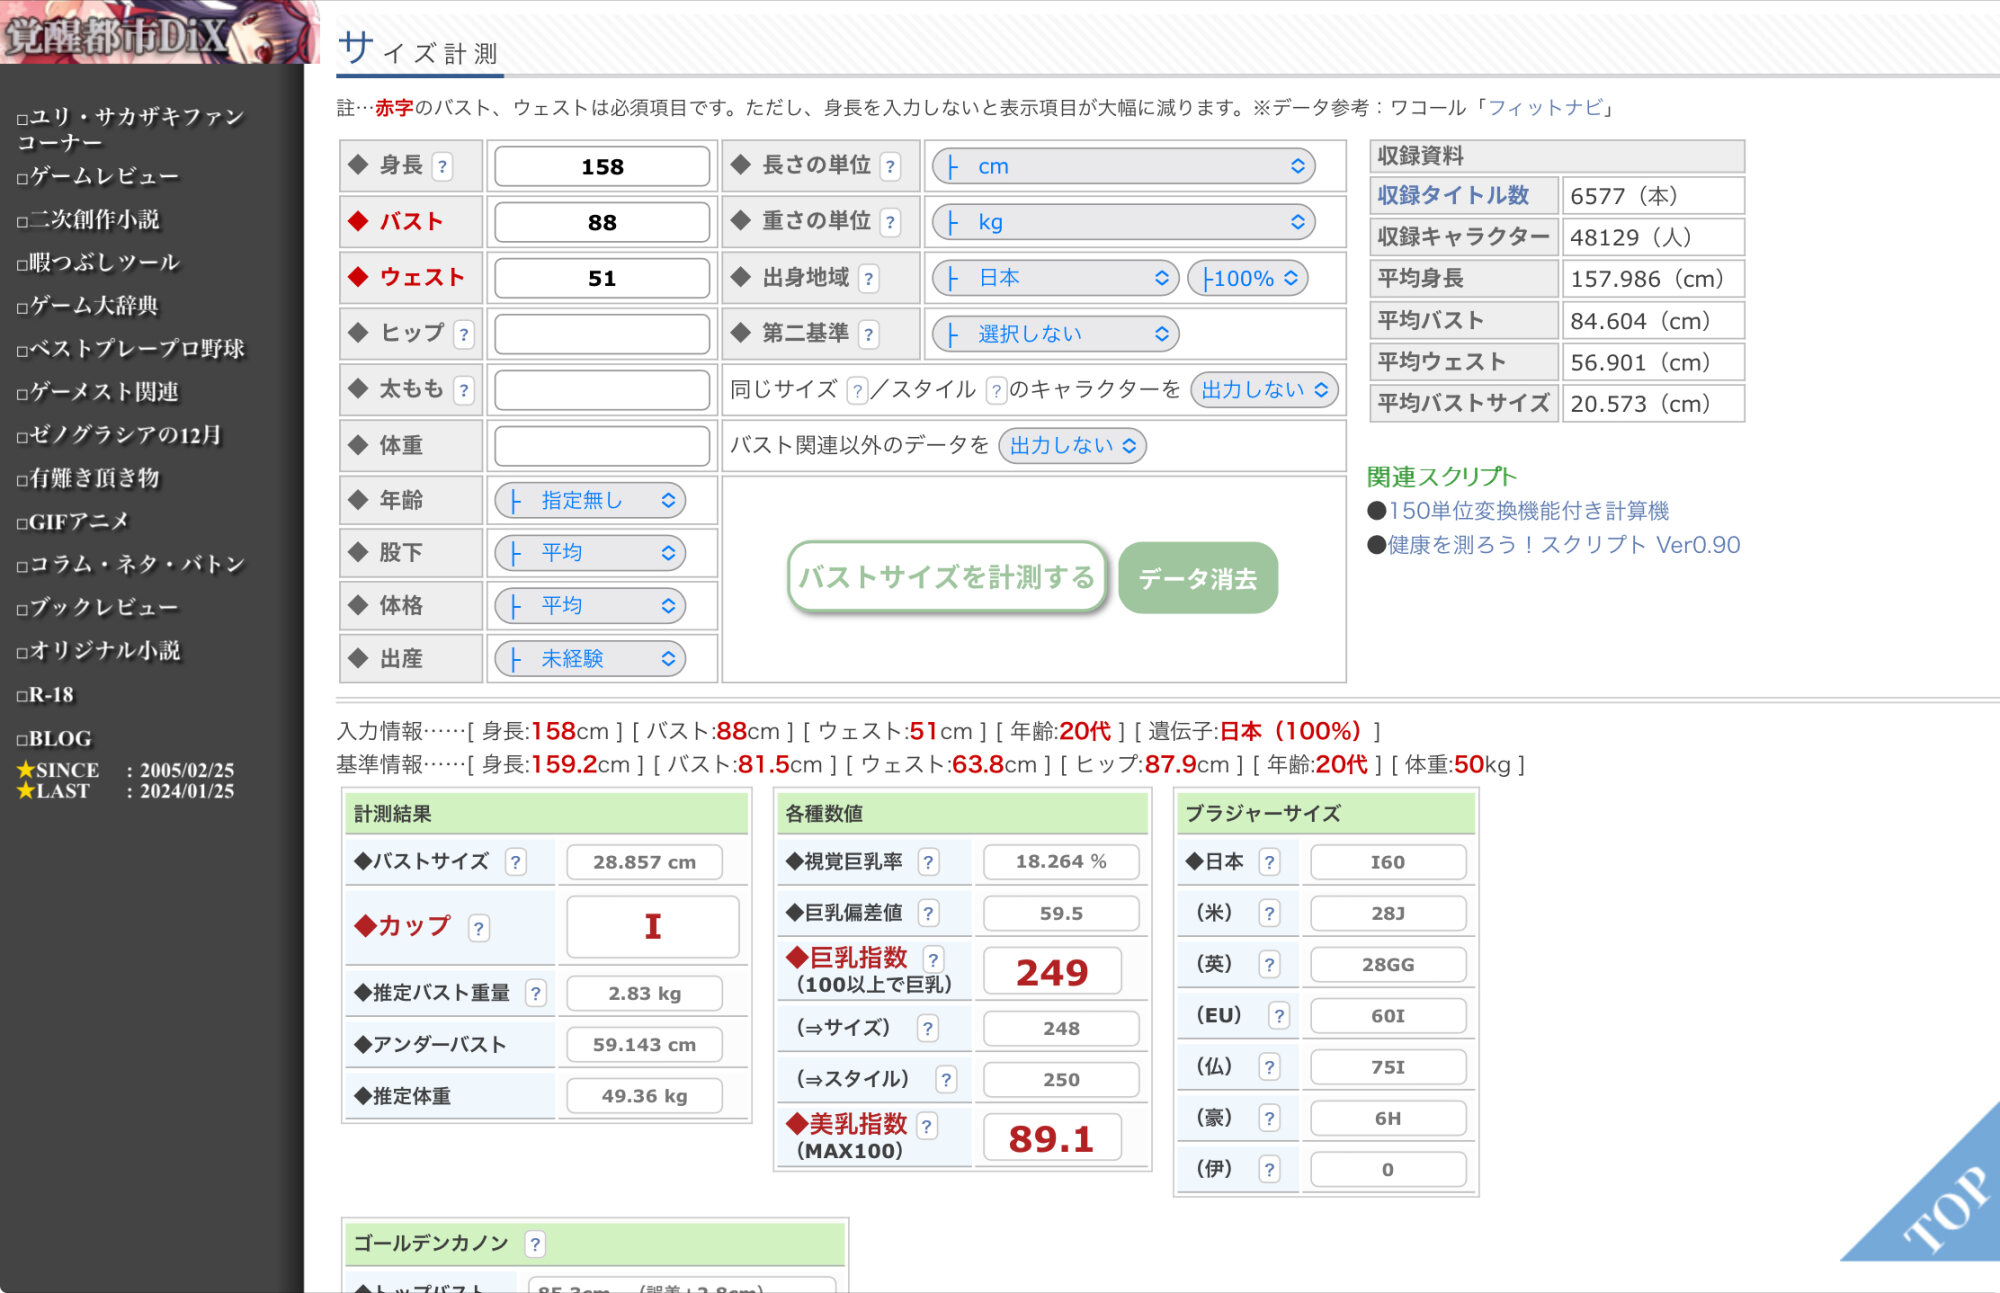Open the 長さの単位 cm dropdown
Viewport: 2000px width, 1293px height.
1123,166
